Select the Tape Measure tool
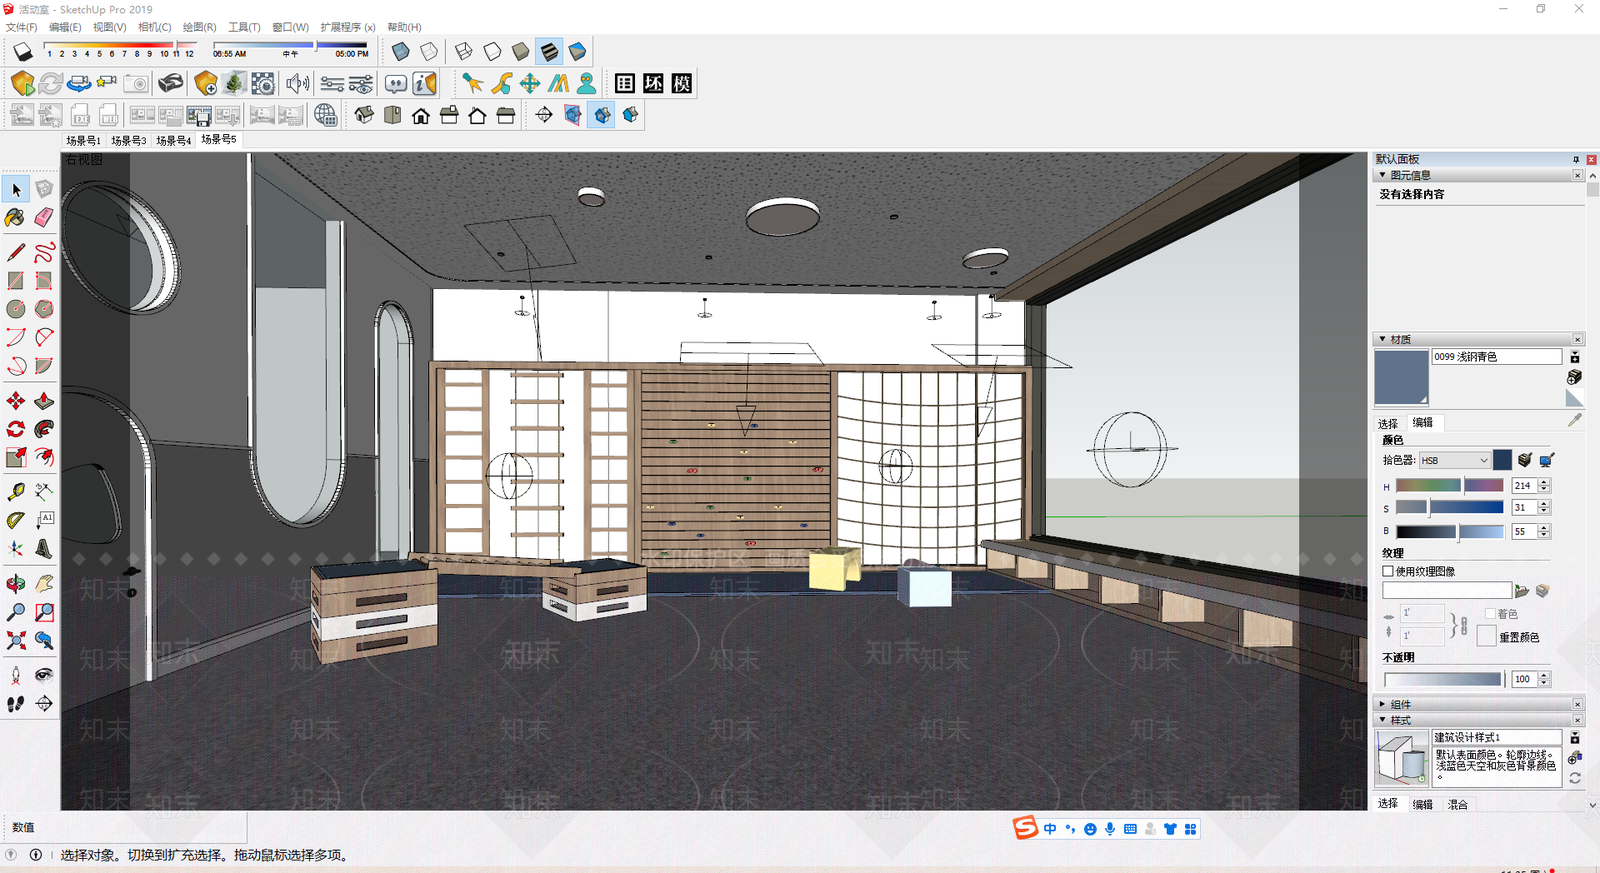1600x873 pixels. coord(16,491)
